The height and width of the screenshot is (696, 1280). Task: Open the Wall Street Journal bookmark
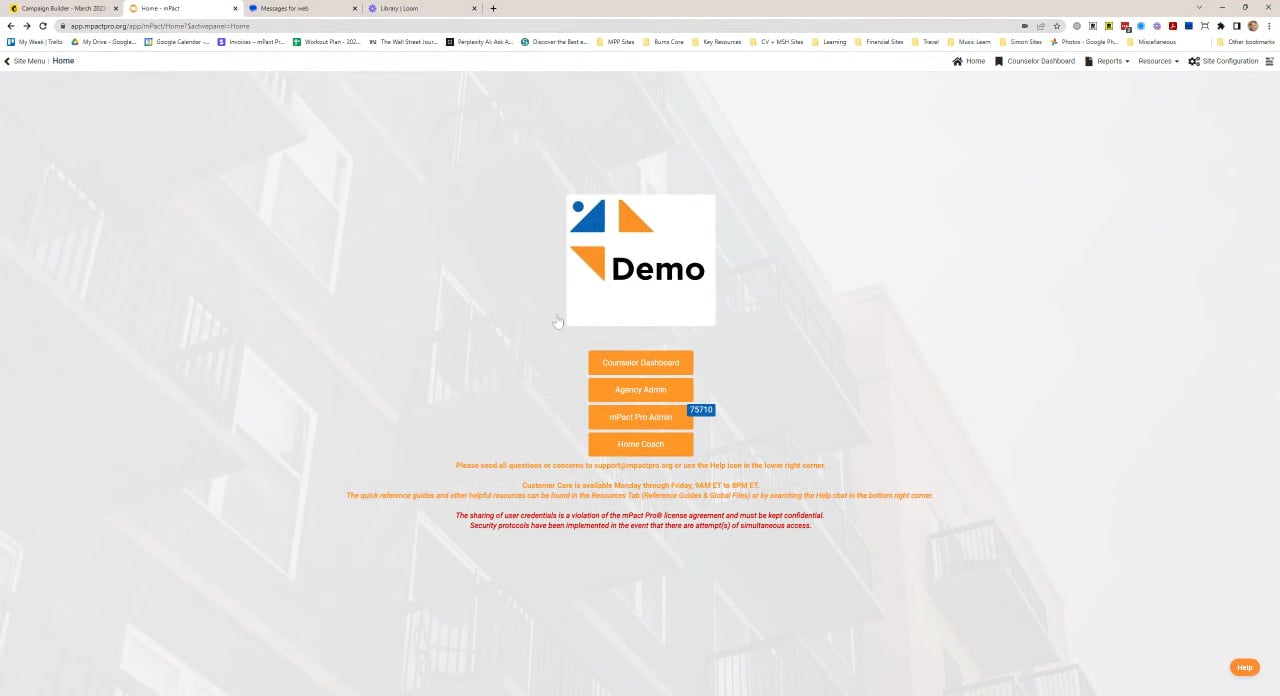(x=404, y=42)
